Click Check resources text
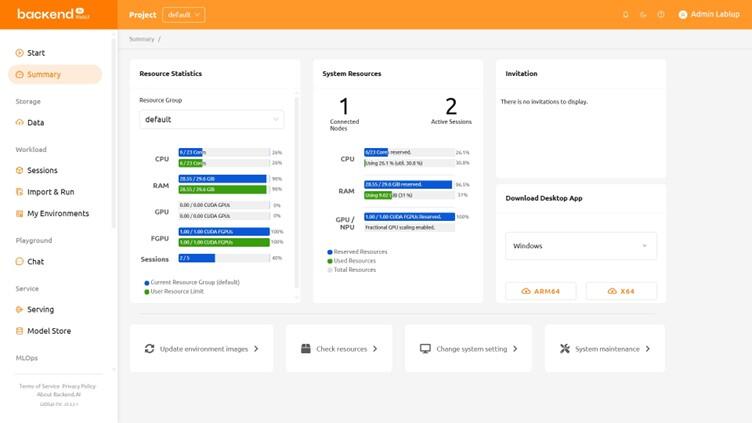Screen dimensions: 752x423 click(341, 349)
